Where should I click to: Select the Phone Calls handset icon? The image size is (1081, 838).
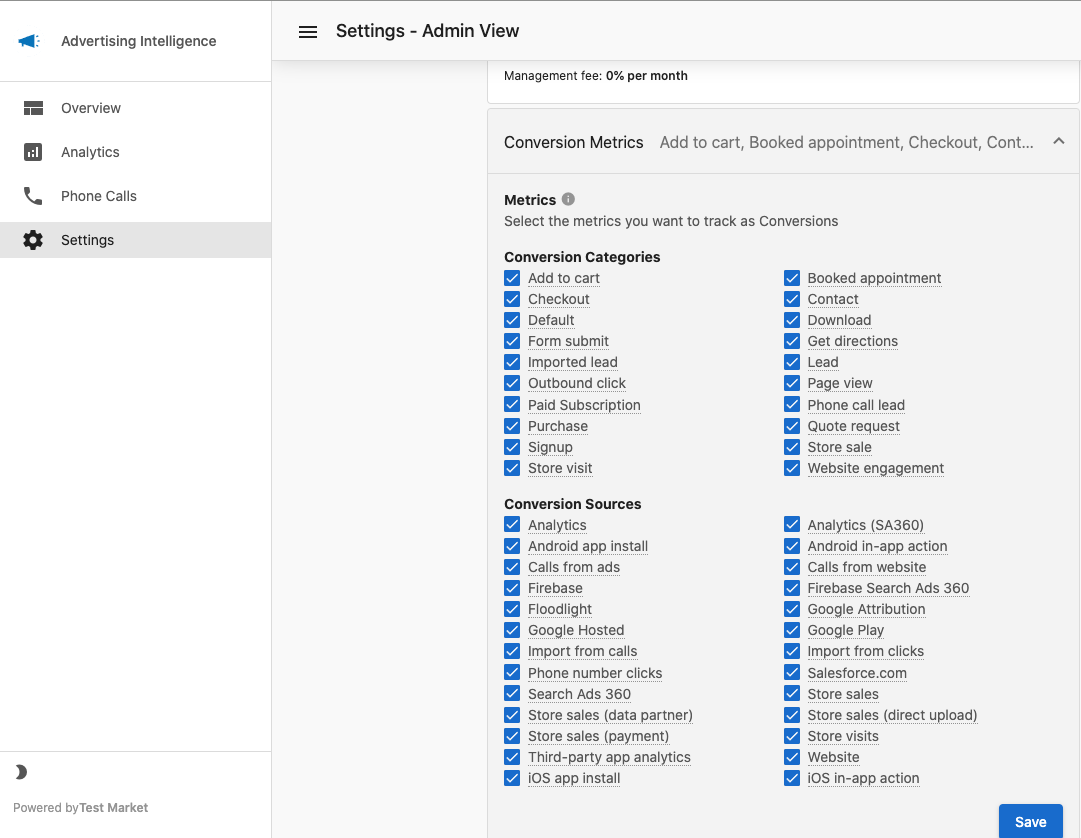pyautogui.click(x=32, y=196)
